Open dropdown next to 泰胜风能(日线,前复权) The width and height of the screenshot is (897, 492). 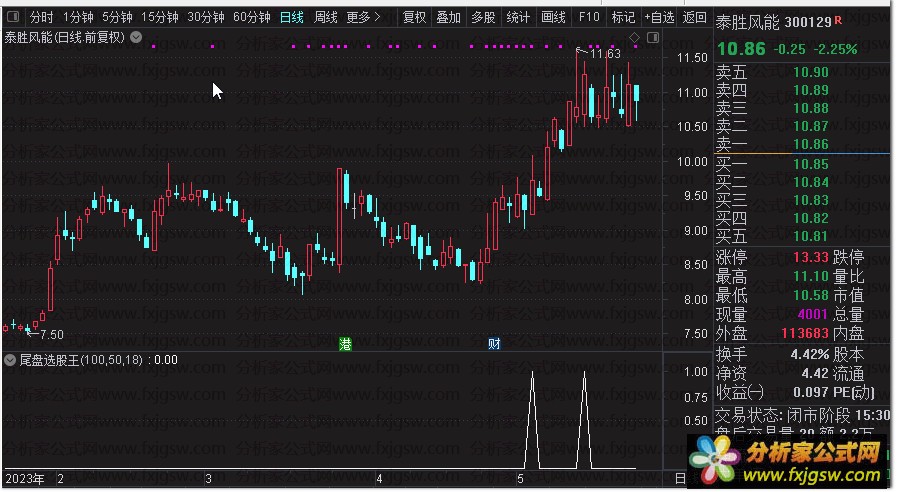(136, 37)
